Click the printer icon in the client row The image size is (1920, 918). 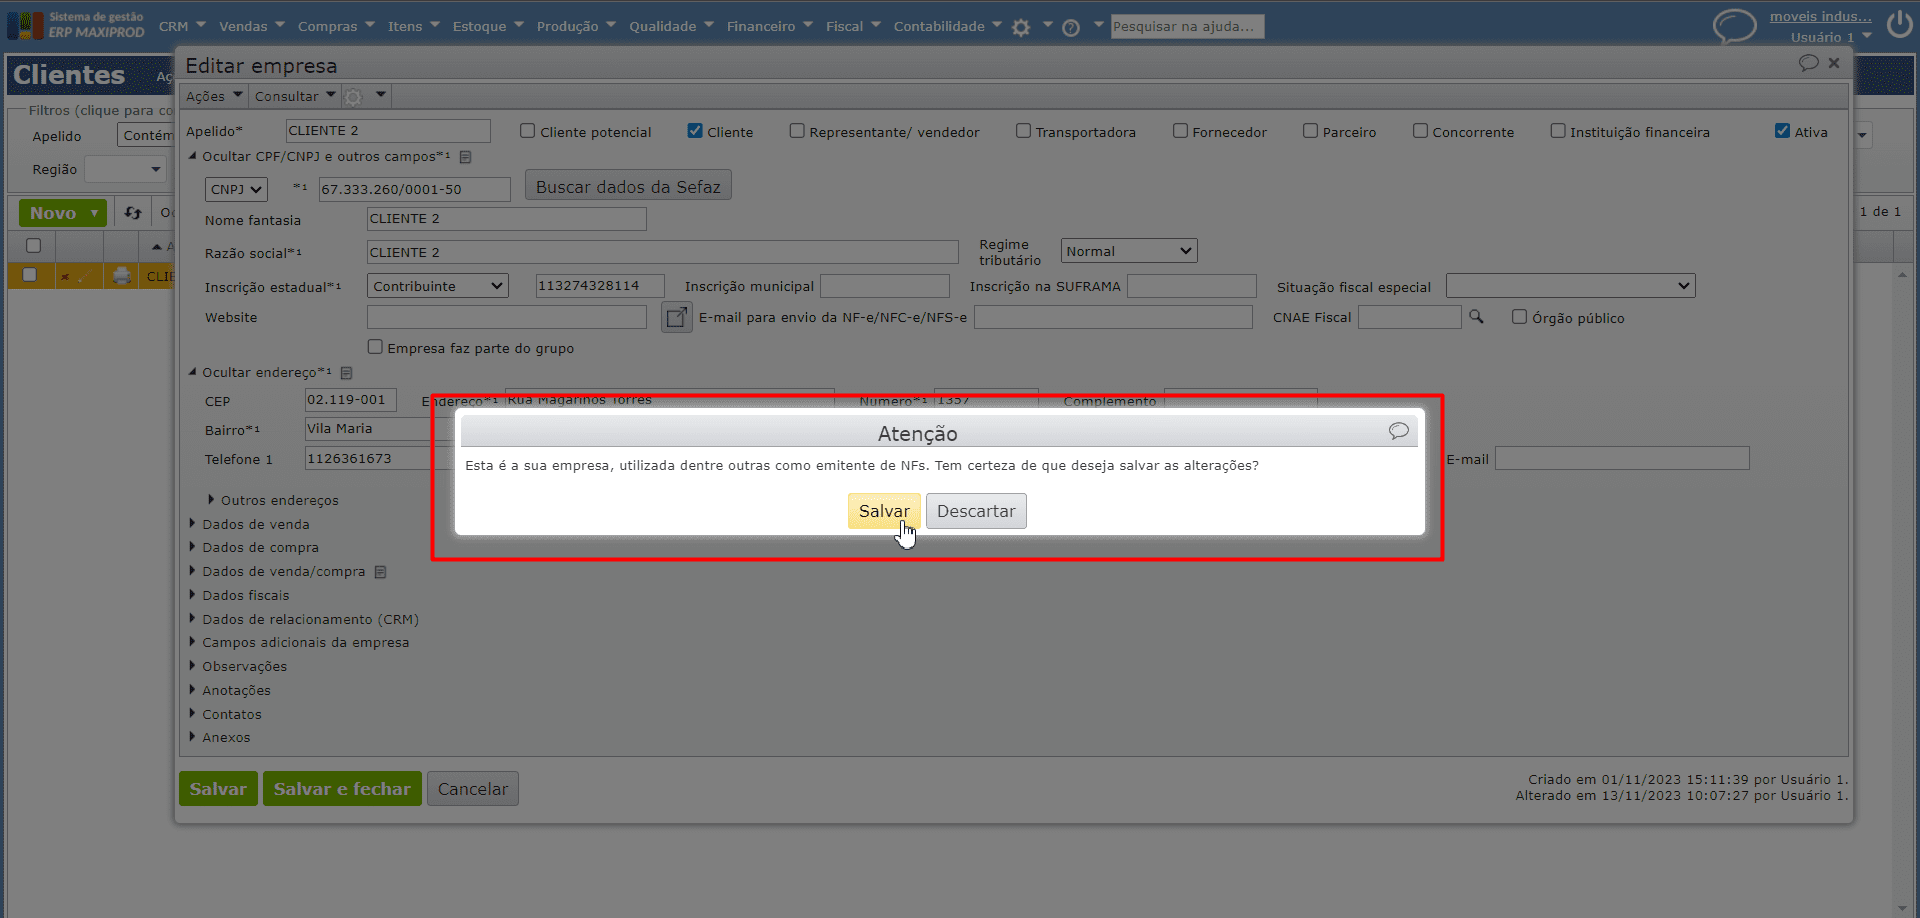pyautogui.click(x=122, y=276)
